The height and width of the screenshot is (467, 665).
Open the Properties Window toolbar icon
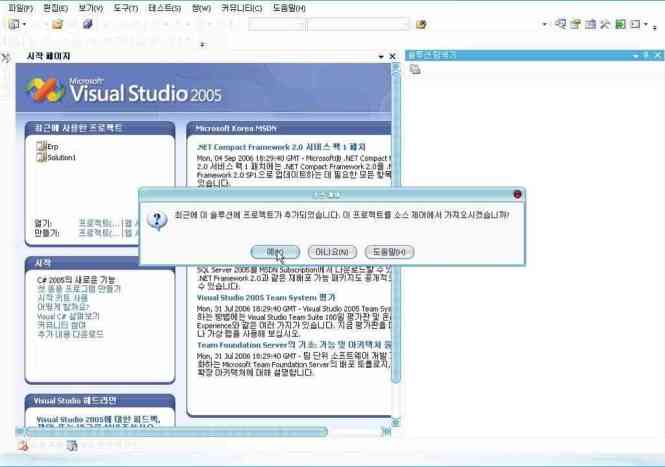coord(576,24)
